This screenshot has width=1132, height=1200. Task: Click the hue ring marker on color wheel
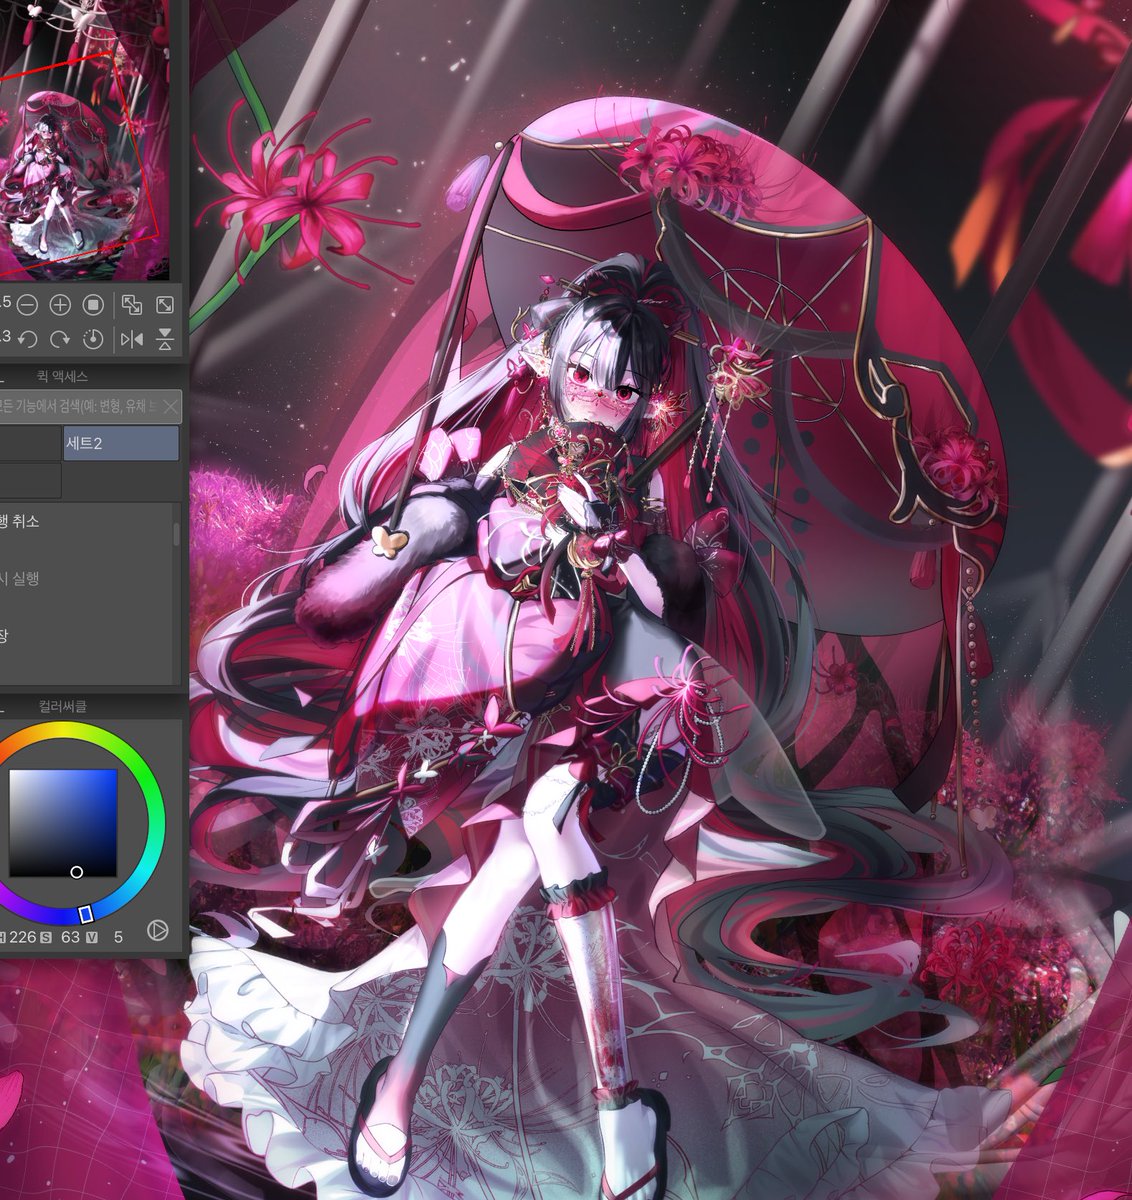[x=85, y=913]
